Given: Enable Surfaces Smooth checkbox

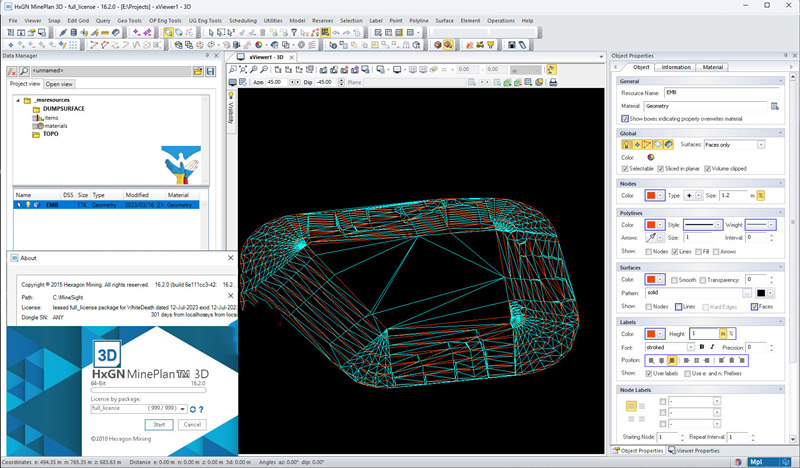Looking at the screenshot, I should tap(674, 280).
